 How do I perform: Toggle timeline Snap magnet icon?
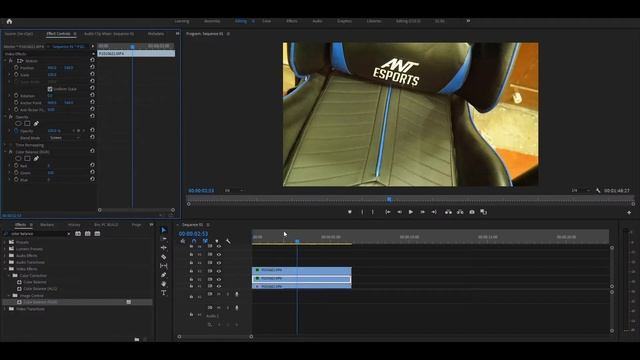click(194, 241)
